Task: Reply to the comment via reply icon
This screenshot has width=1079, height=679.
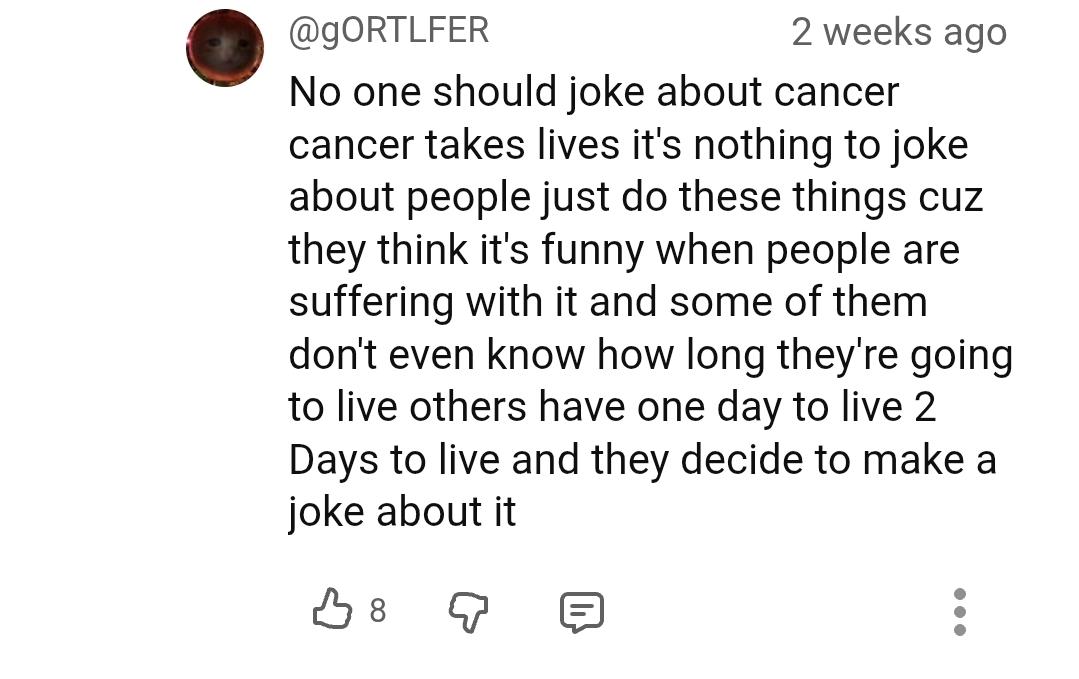Action: 581,611
